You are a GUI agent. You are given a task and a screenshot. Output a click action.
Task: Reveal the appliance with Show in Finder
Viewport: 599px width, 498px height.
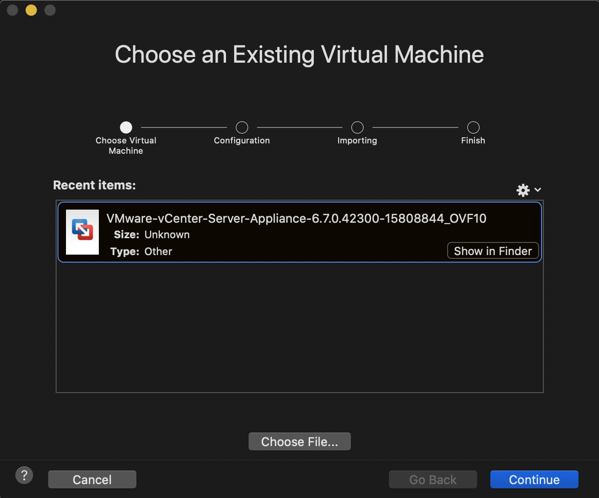[493, 251]
